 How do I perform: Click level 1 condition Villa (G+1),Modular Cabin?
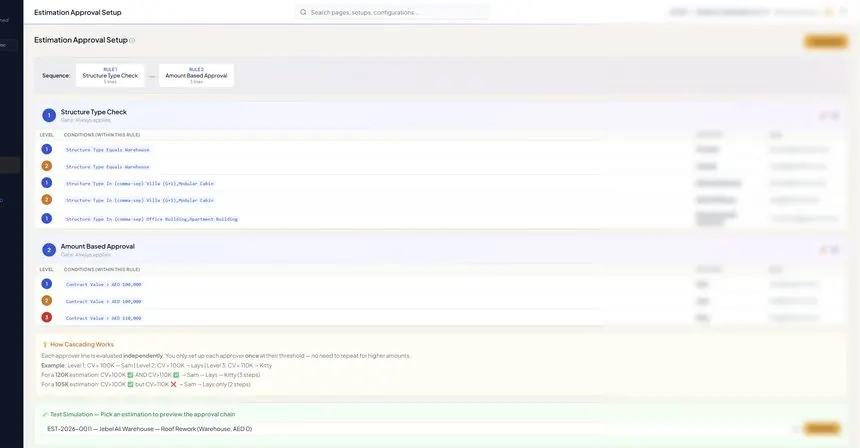pos(140,184)
